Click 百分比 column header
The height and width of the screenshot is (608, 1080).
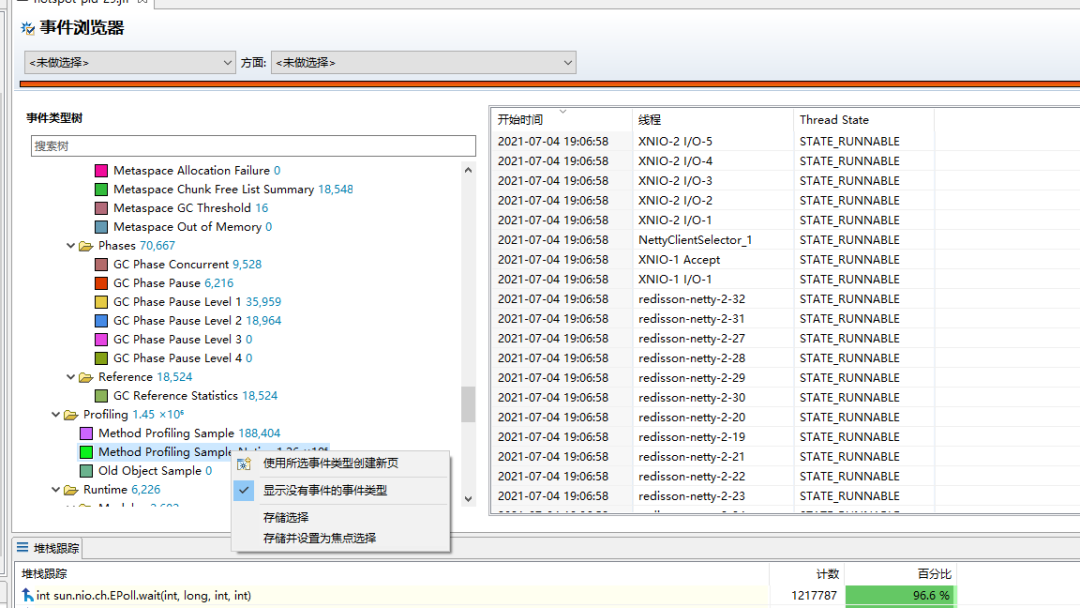(x=901, y=574)
